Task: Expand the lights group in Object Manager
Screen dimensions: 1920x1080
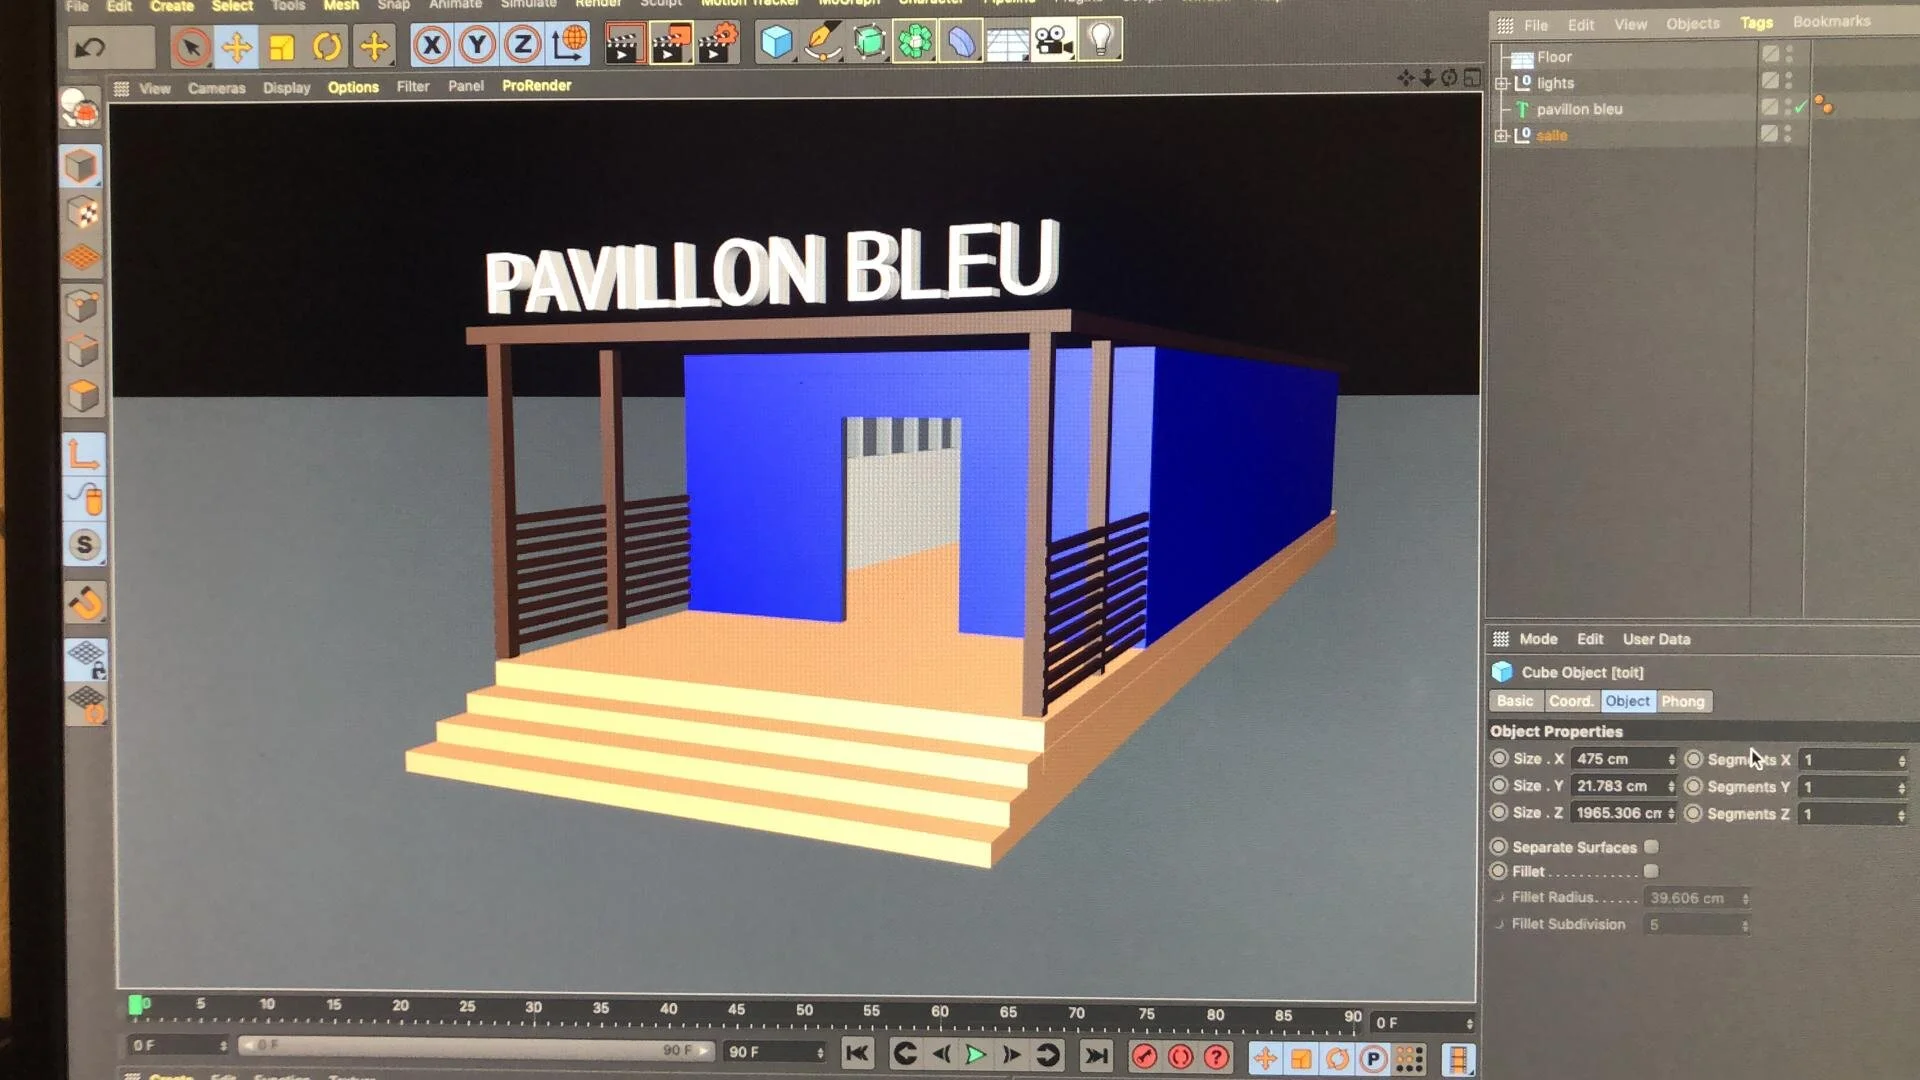Action: [1501, 83]
